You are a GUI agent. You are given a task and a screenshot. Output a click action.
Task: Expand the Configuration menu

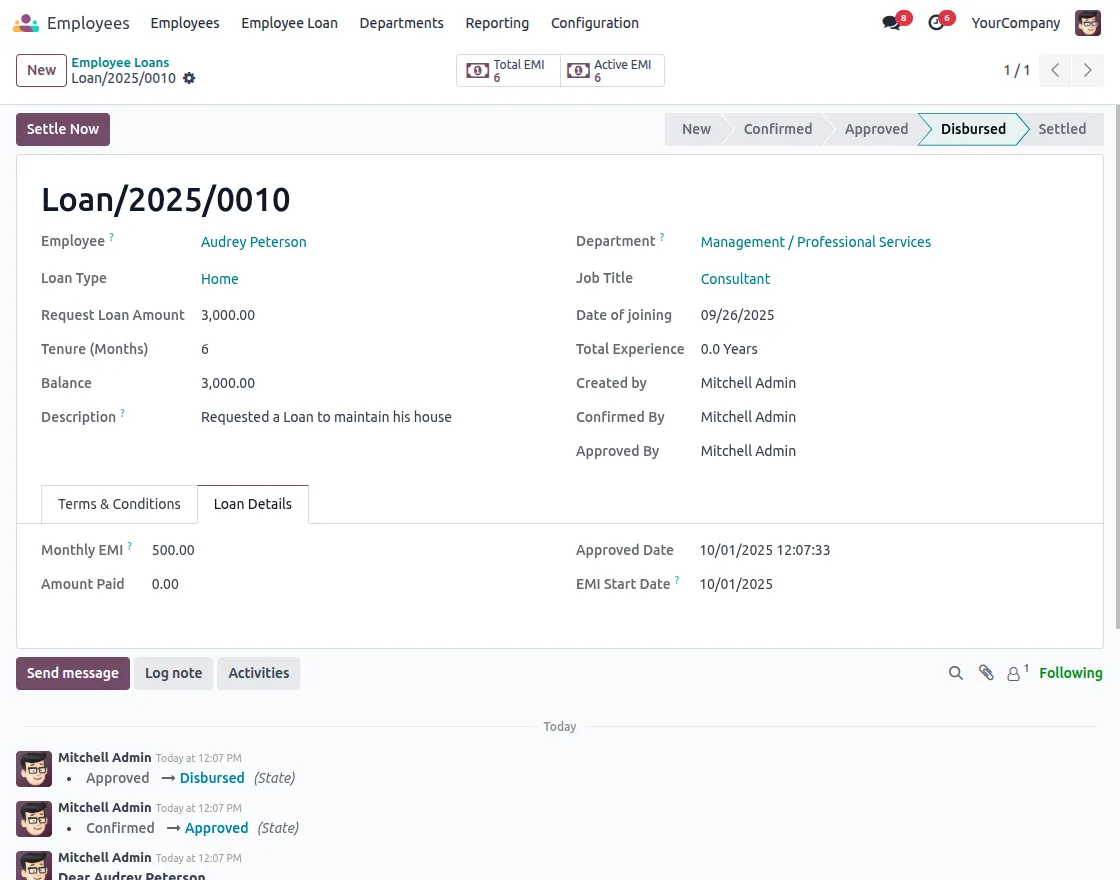click(x=594, y=23)
